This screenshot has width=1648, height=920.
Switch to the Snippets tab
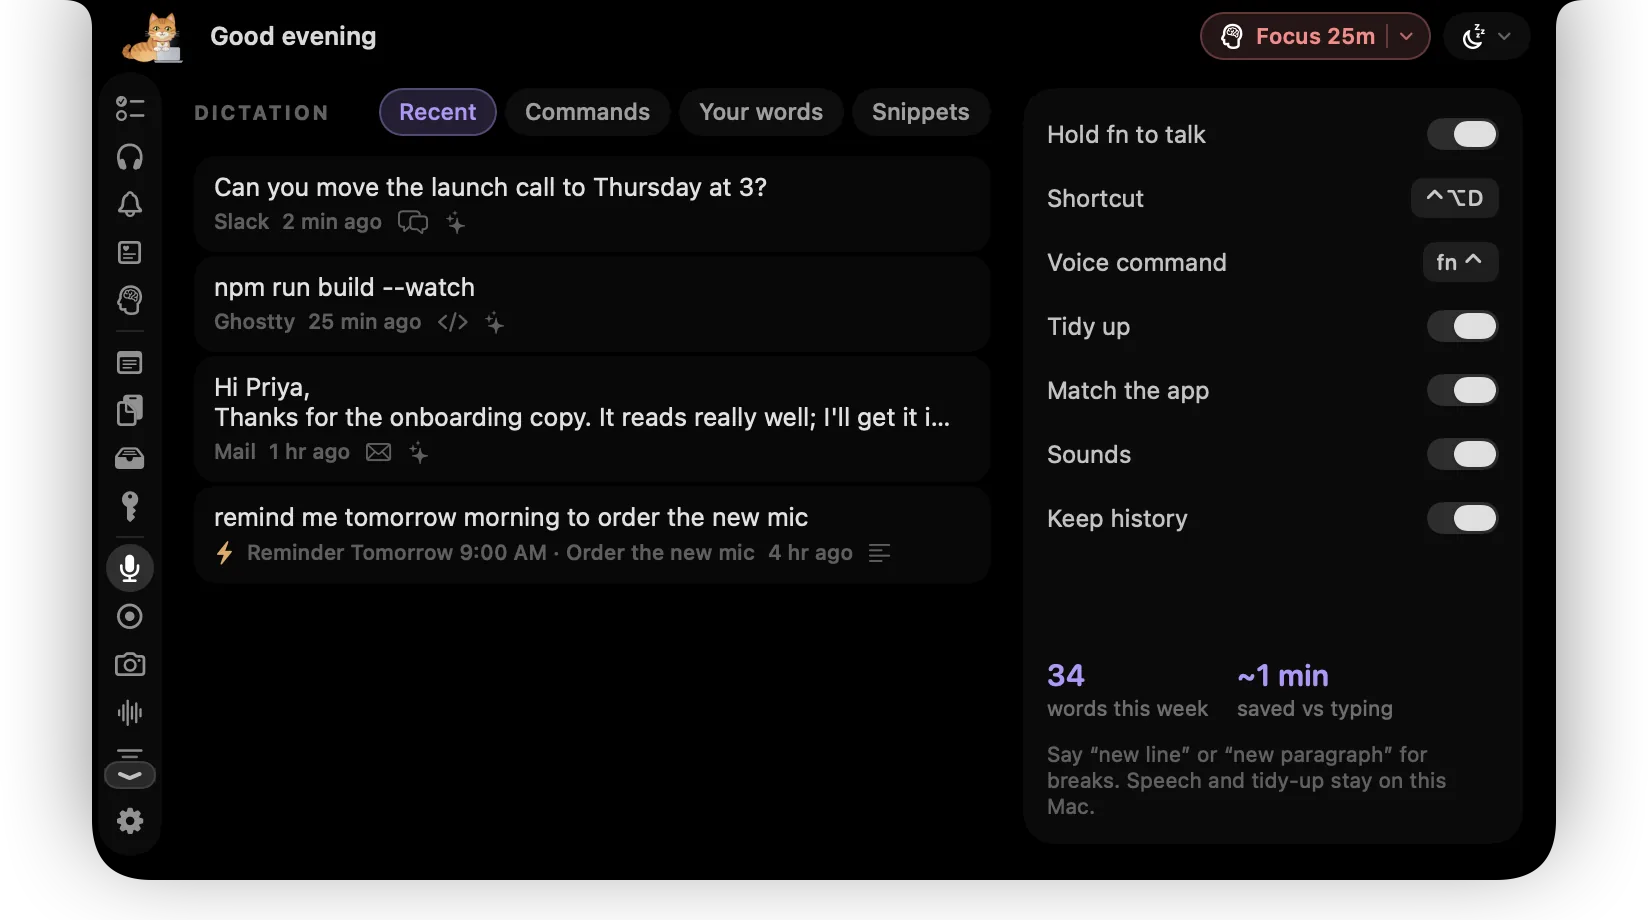click(921, 112)
